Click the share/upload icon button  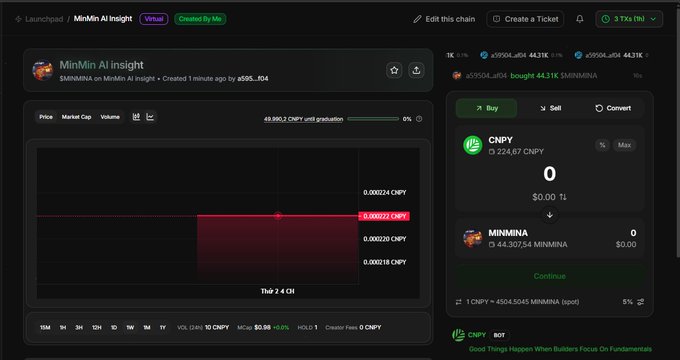click(x=416, y=70)
